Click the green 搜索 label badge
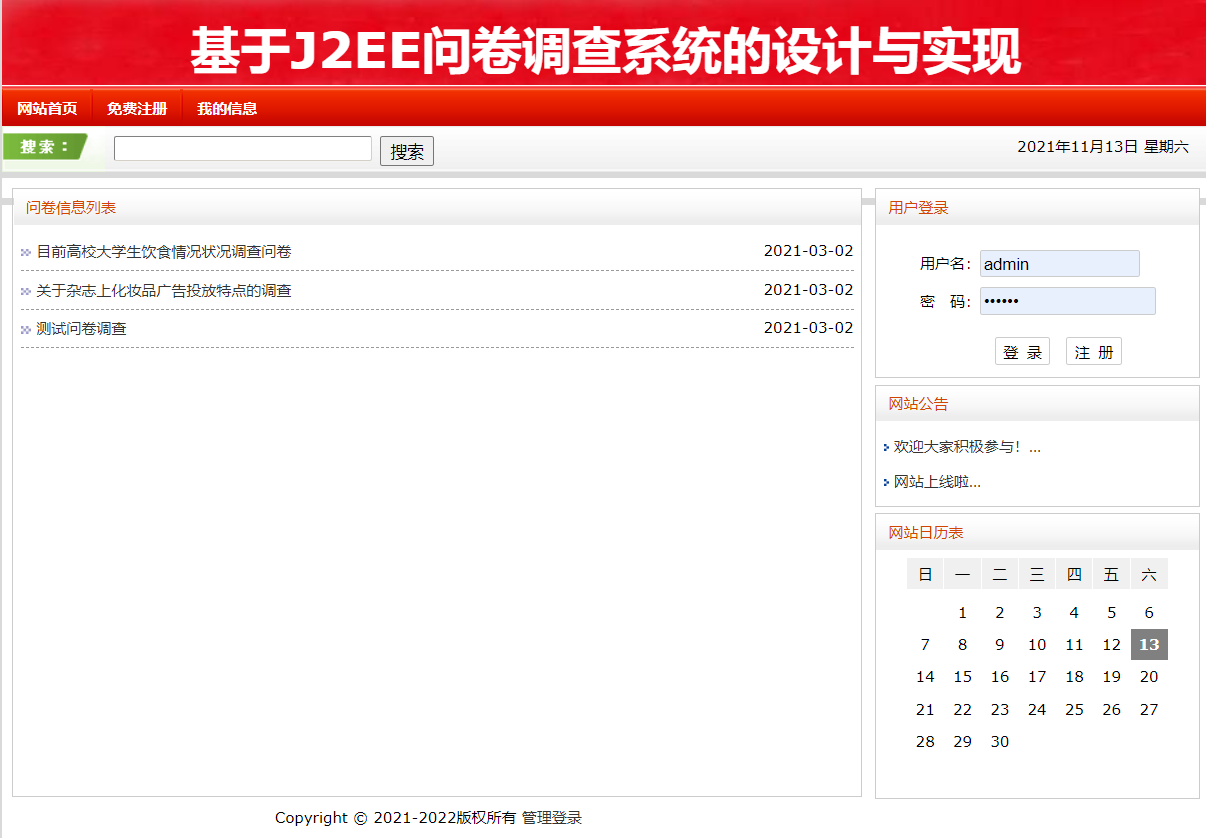This screenshot has height=838, width=1206. (x=45, y=147)
